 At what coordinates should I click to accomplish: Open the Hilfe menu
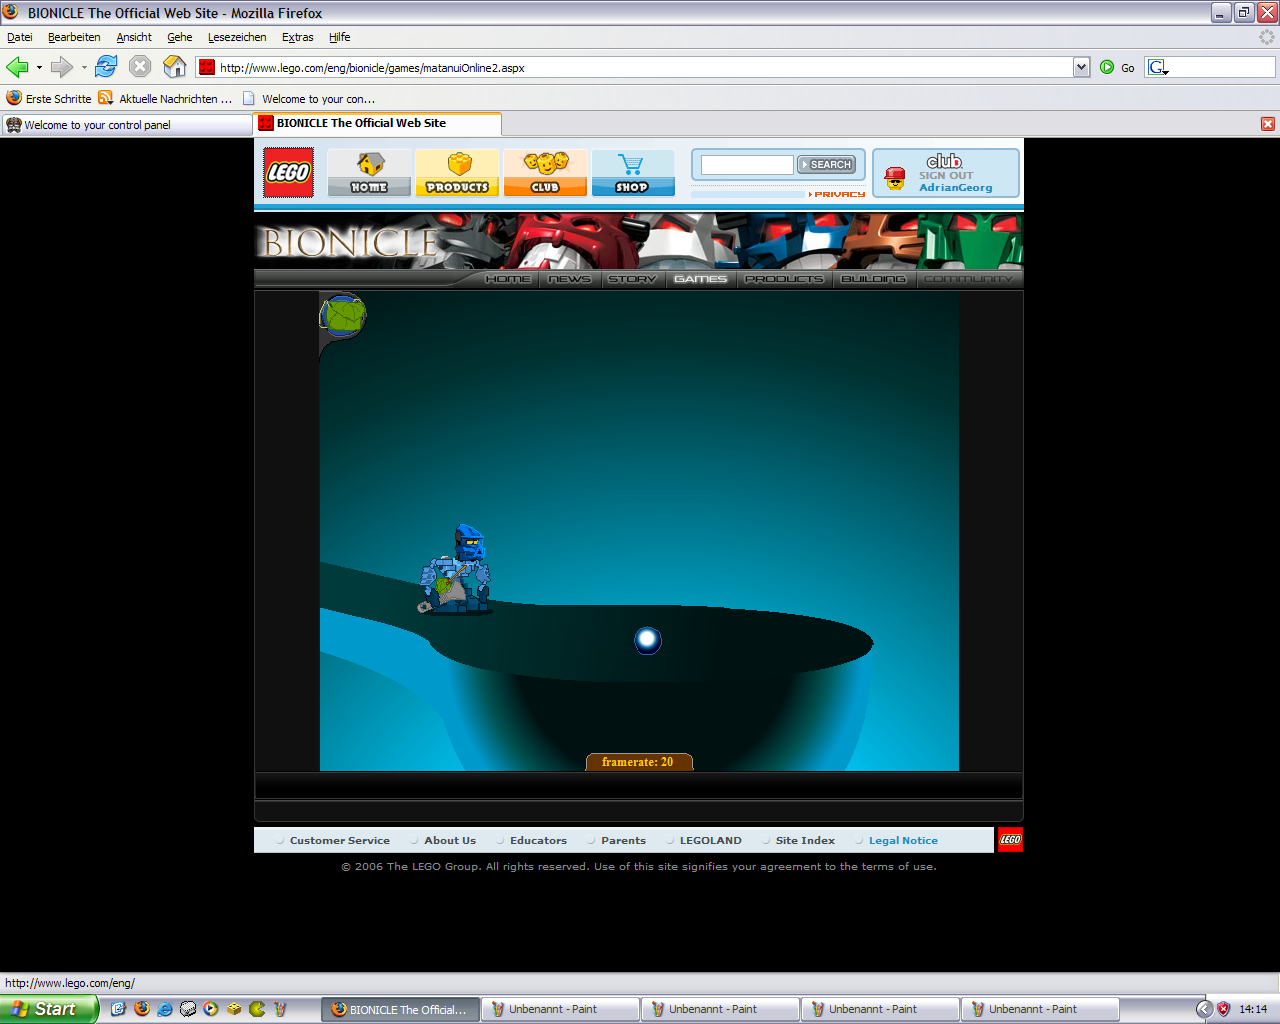click(x=340, y=37)
